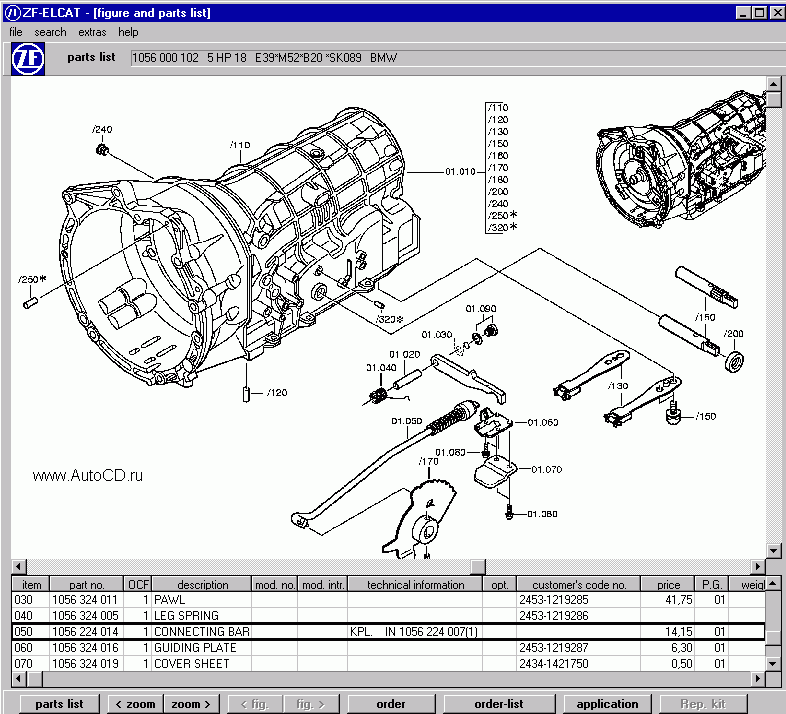Screen dimensions: 786x714
Task: Click the /240 callout label near the nut
Action: point(102,129)
